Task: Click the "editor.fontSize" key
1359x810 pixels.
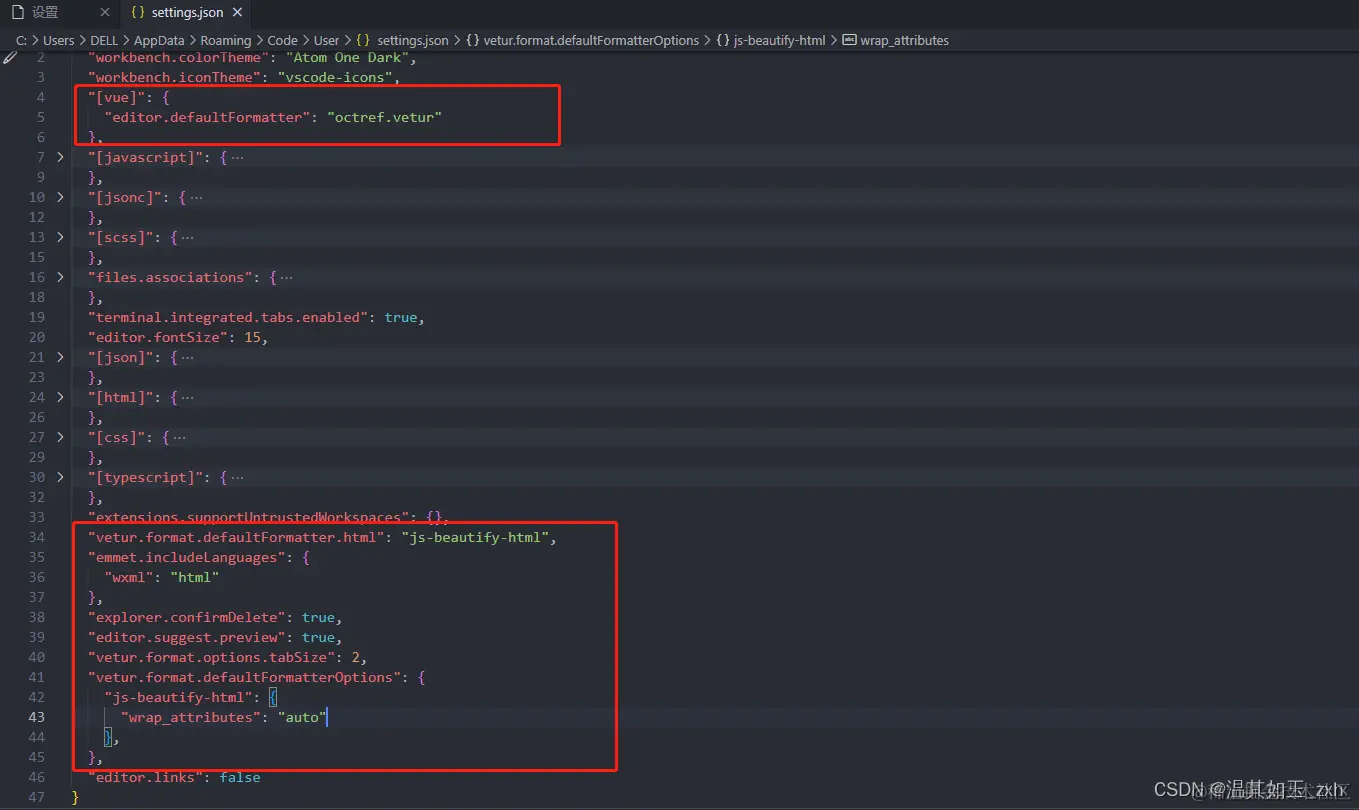Action: click(159, 337)
